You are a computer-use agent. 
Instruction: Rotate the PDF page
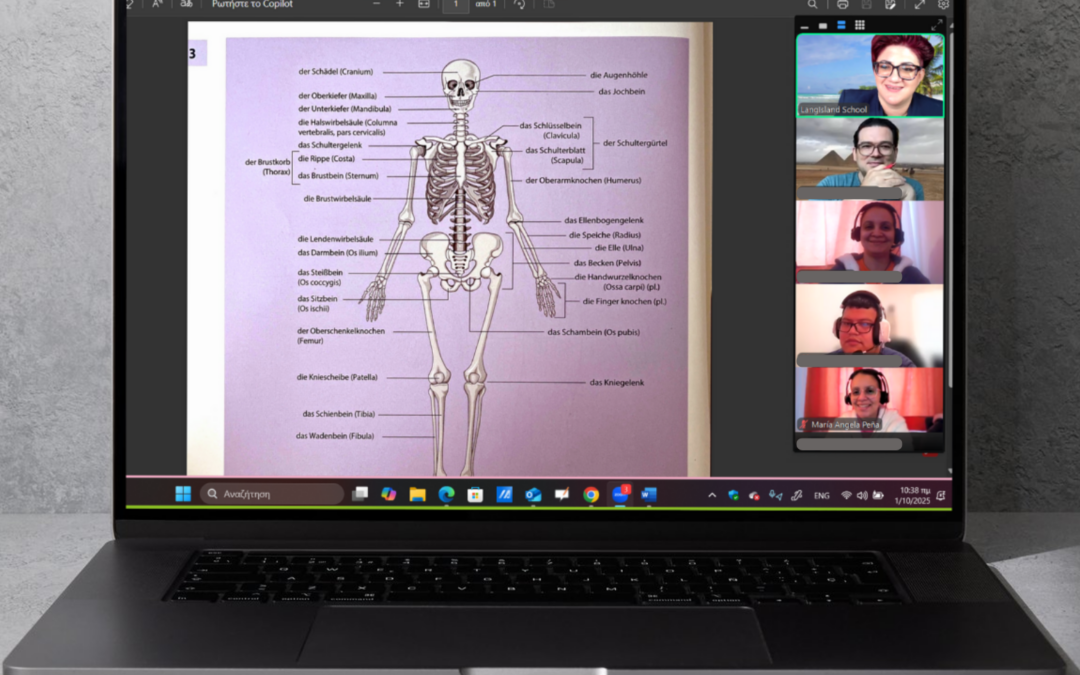pyautogui.click(x=519, y=5)
